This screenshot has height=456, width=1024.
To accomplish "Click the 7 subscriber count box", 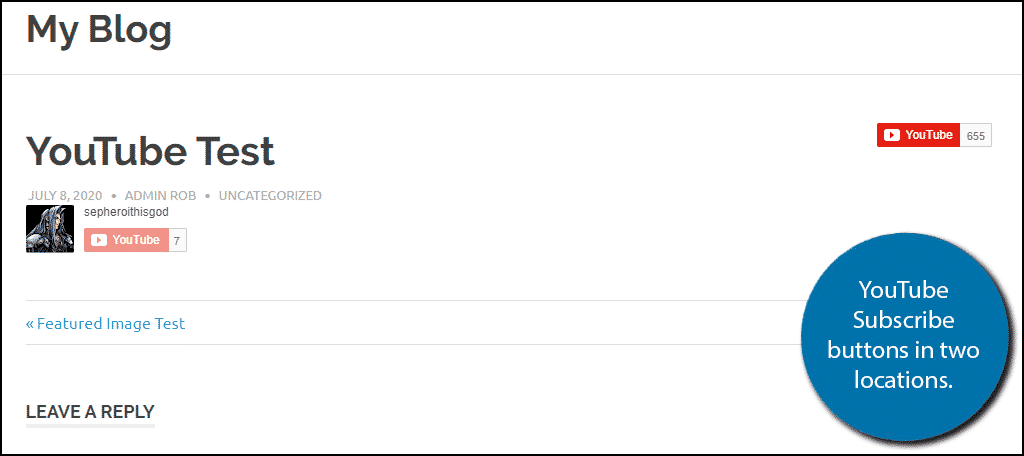I will [x=177, y=240].
